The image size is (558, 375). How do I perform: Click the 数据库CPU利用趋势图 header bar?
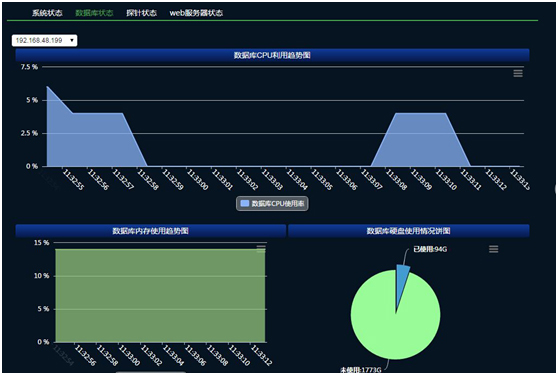click(x=272, y=55)
